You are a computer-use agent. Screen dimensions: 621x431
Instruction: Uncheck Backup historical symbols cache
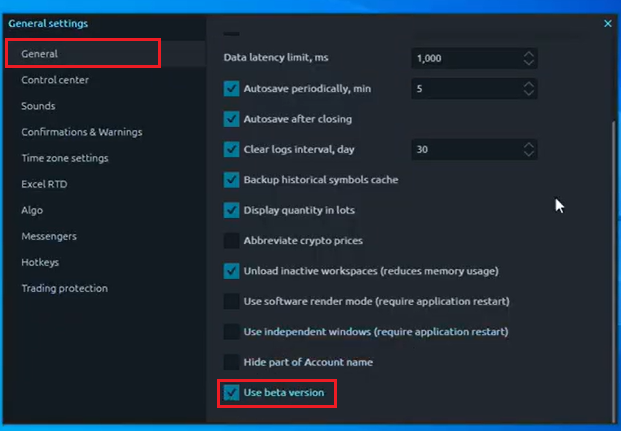(x=231, y=179)
